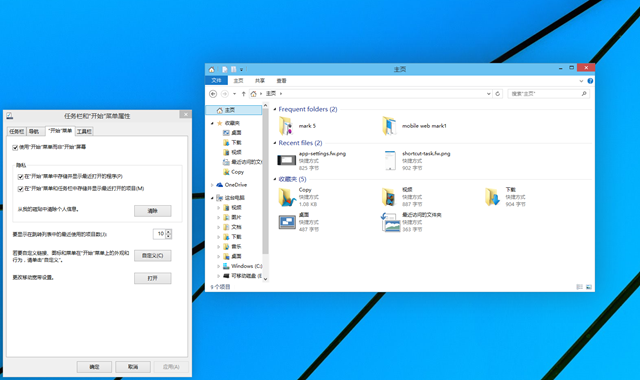Collapse the 收藏夹 (5) group header
Screen dimensions: 640x380
pyautogui.click(x=275, y=179)
